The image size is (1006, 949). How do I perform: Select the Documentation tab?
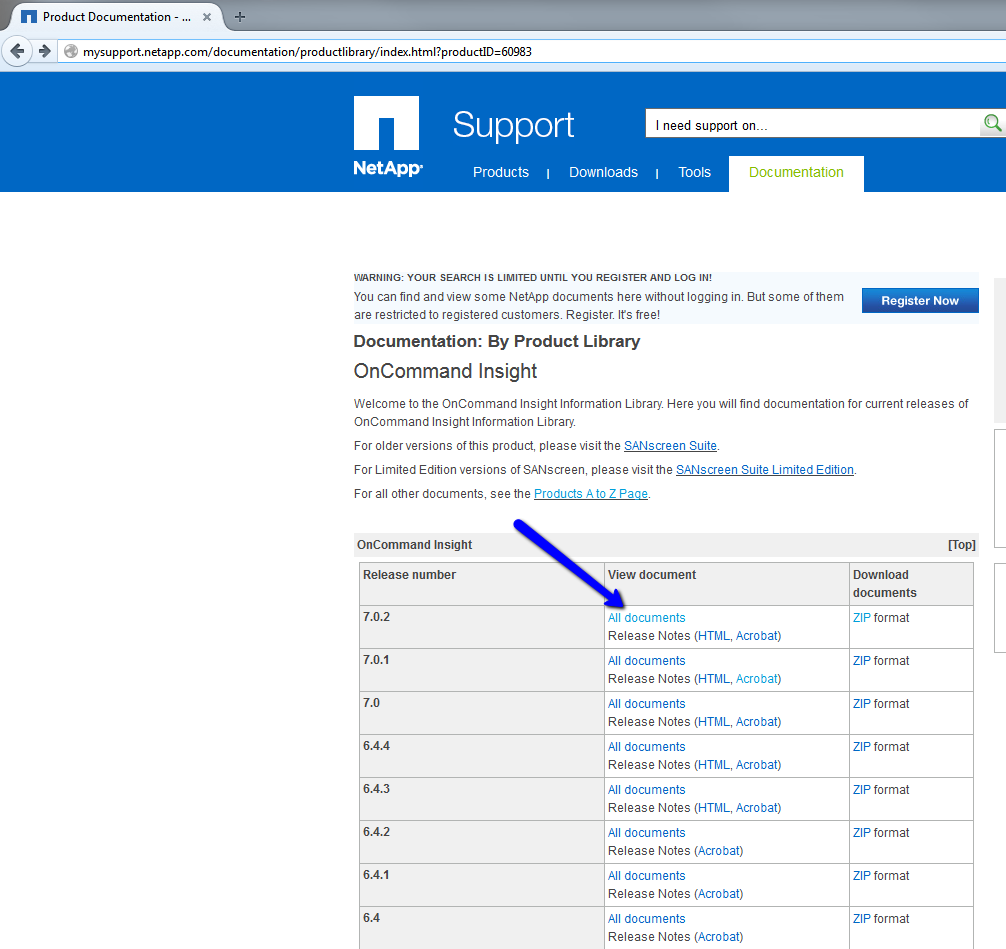[x=796, y=173]
